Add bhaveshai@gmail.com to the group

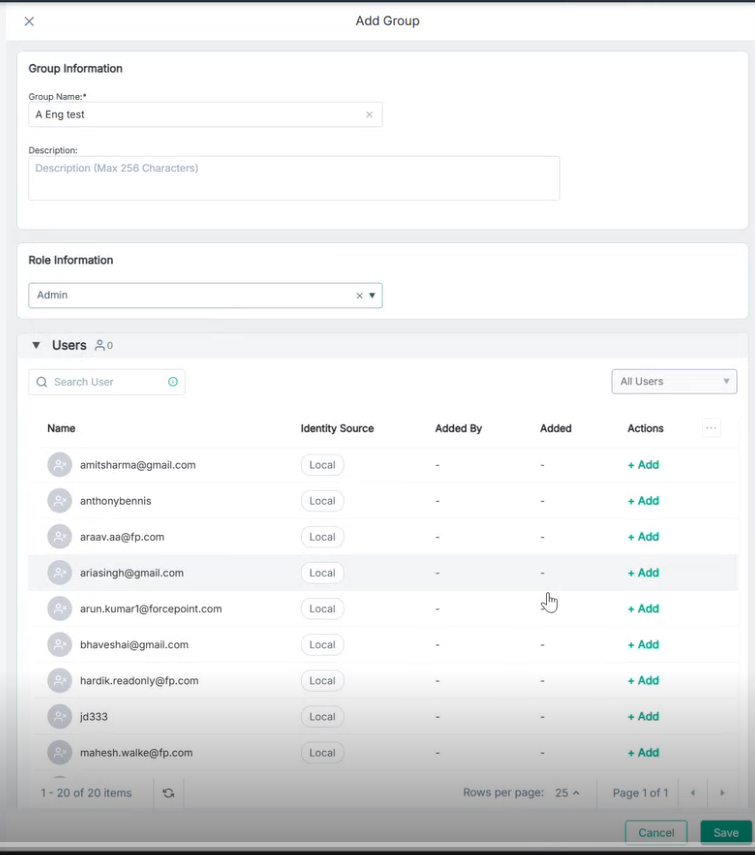tap(643, 645)
